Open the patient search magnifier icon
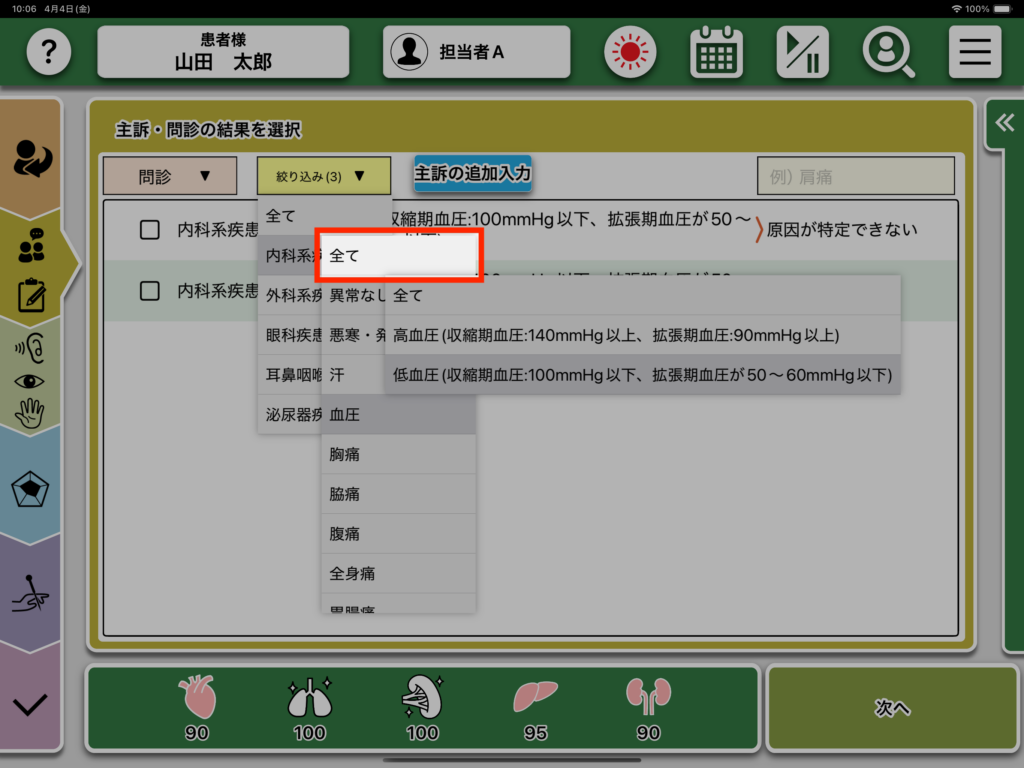The width and height of the screenshot is (1024, 768). click(x=888, y=52)
